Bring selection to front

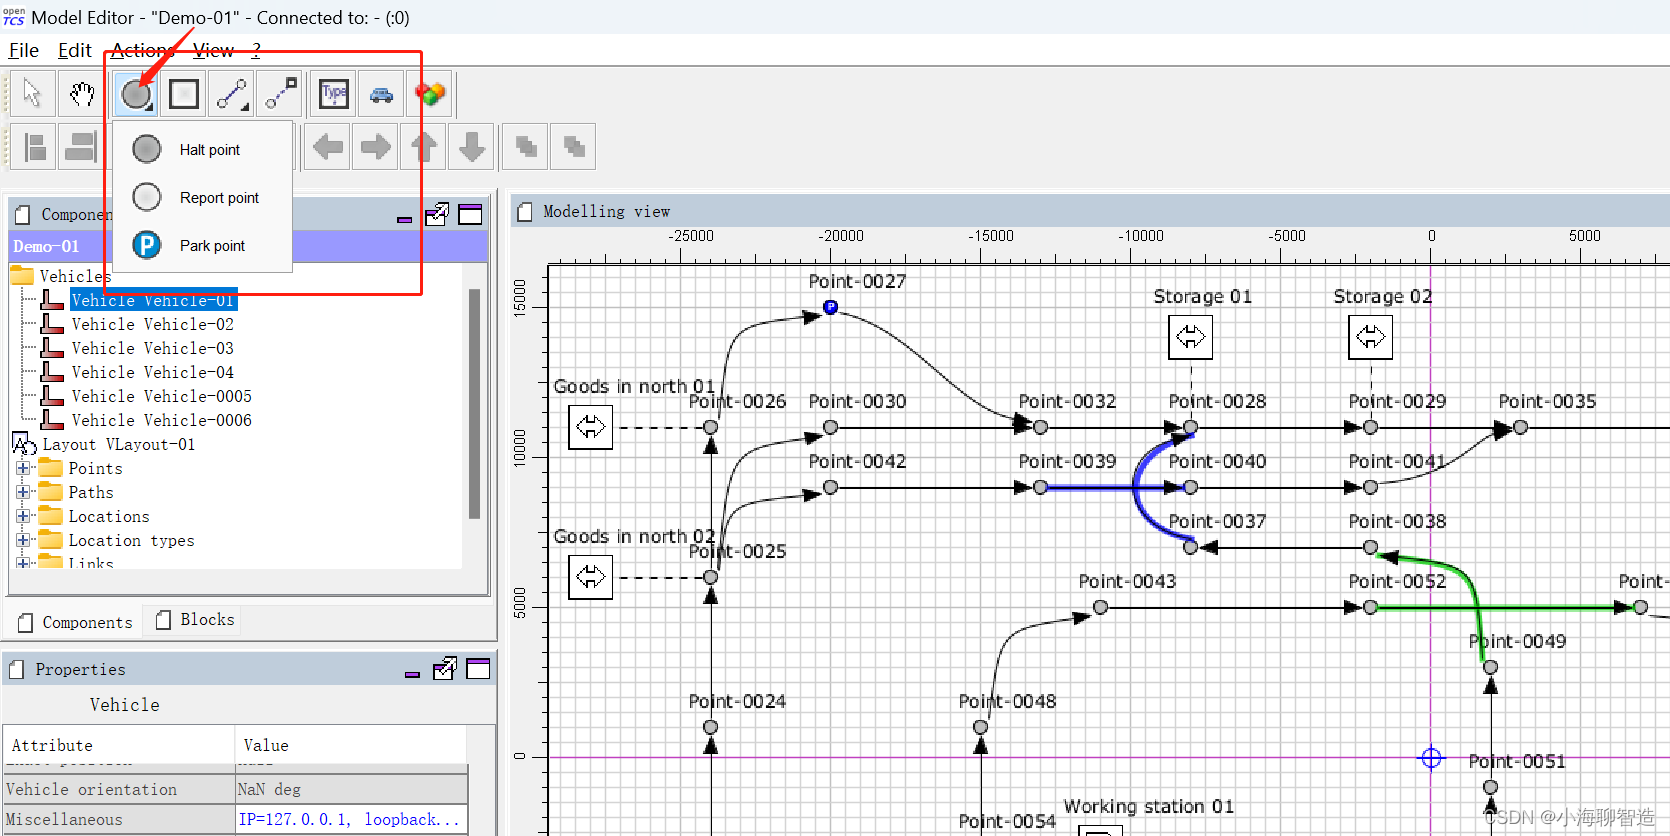click(x=525, y=147)
